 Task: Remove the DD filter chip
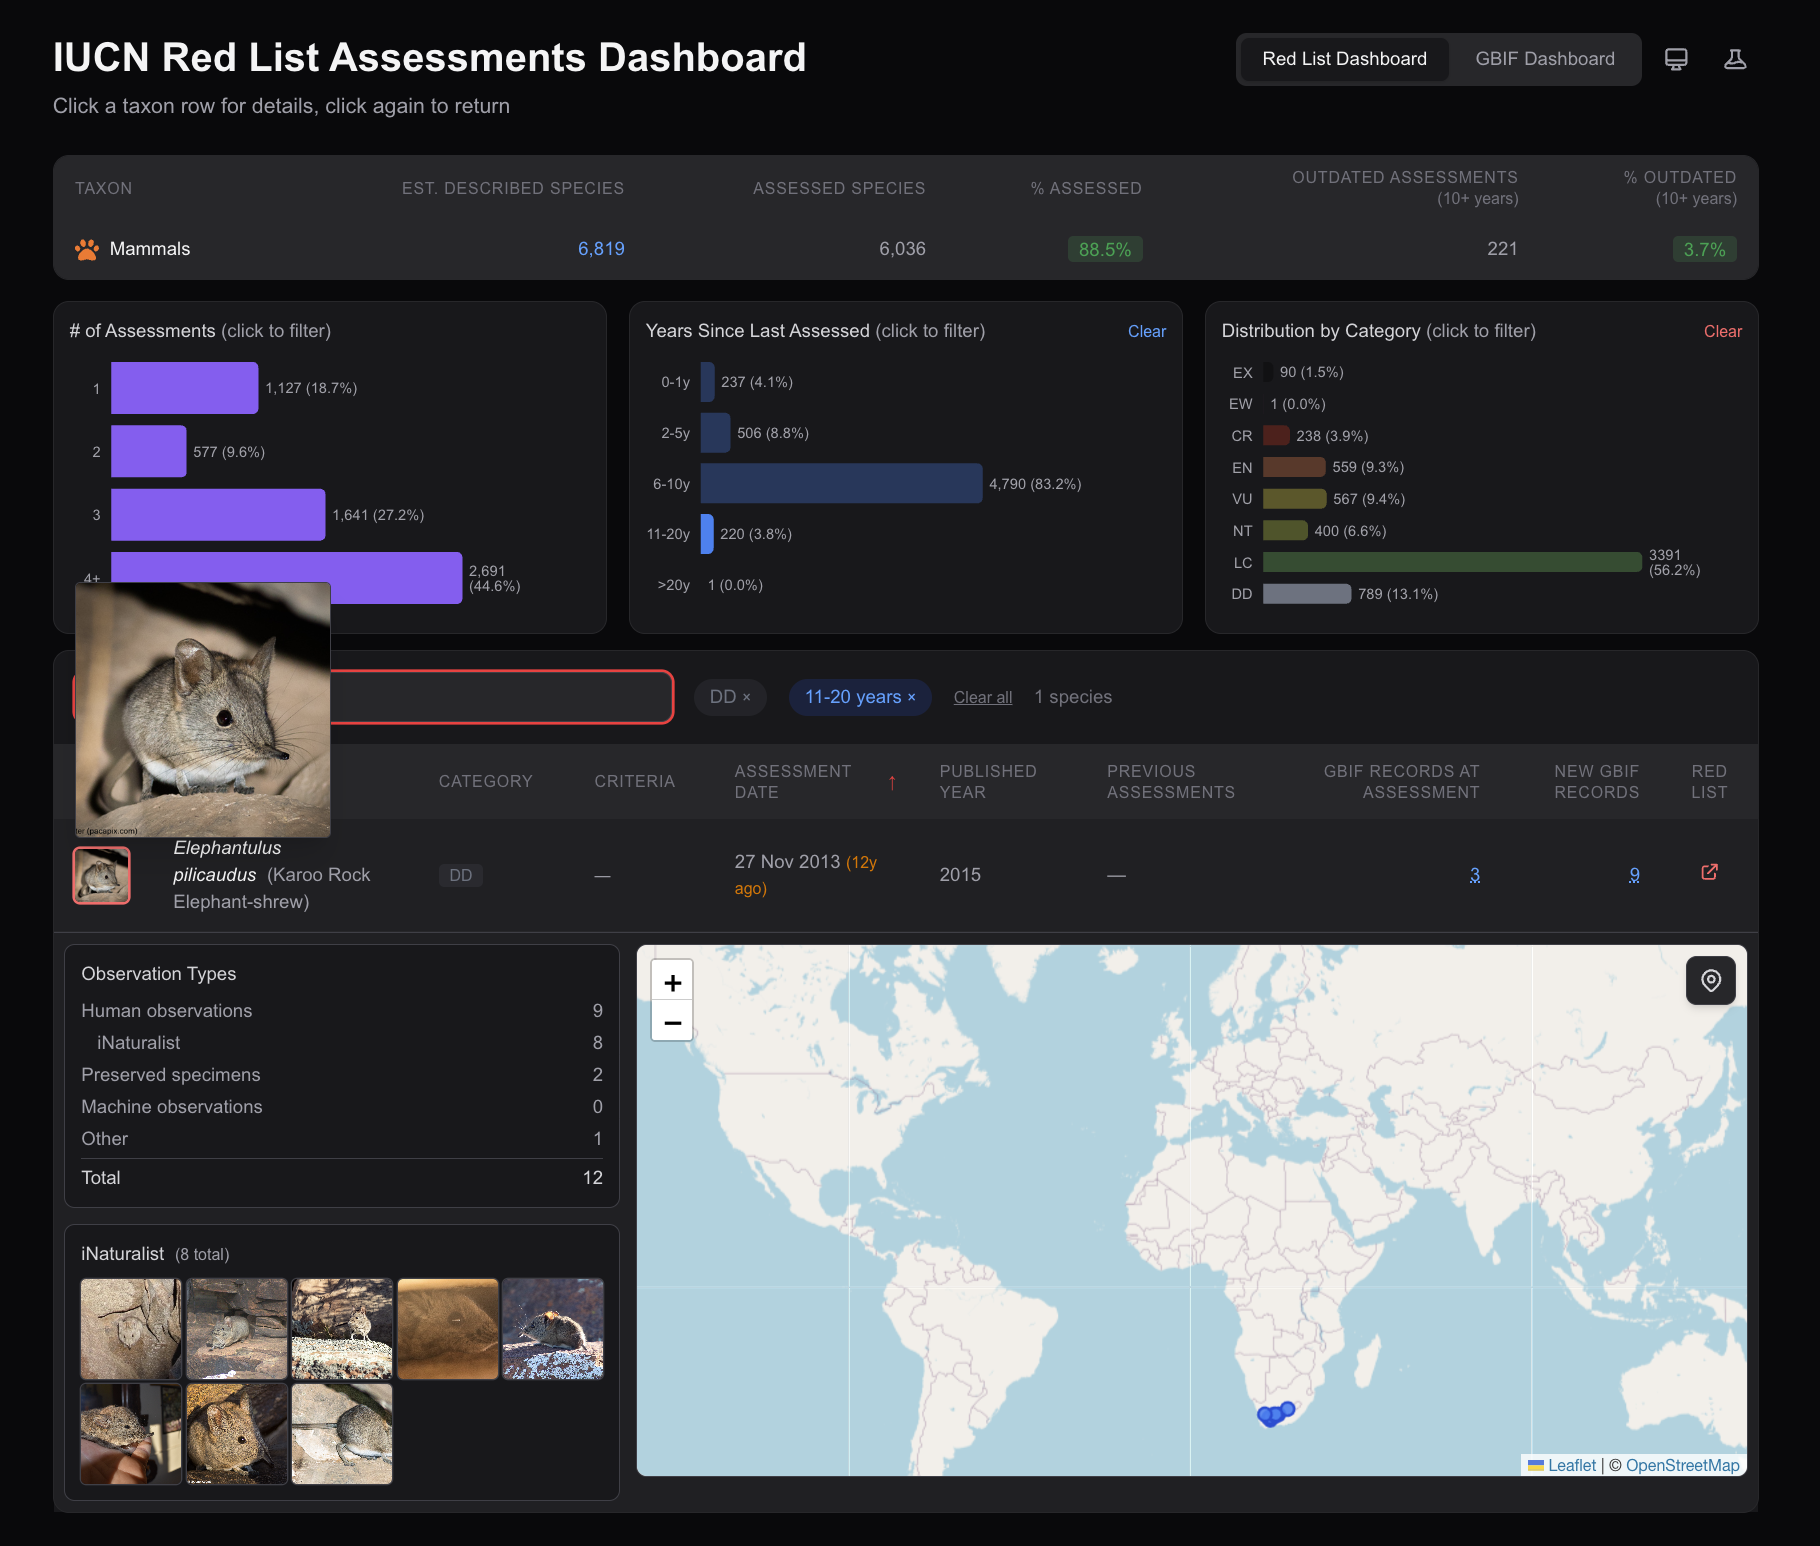click(749, 697)
